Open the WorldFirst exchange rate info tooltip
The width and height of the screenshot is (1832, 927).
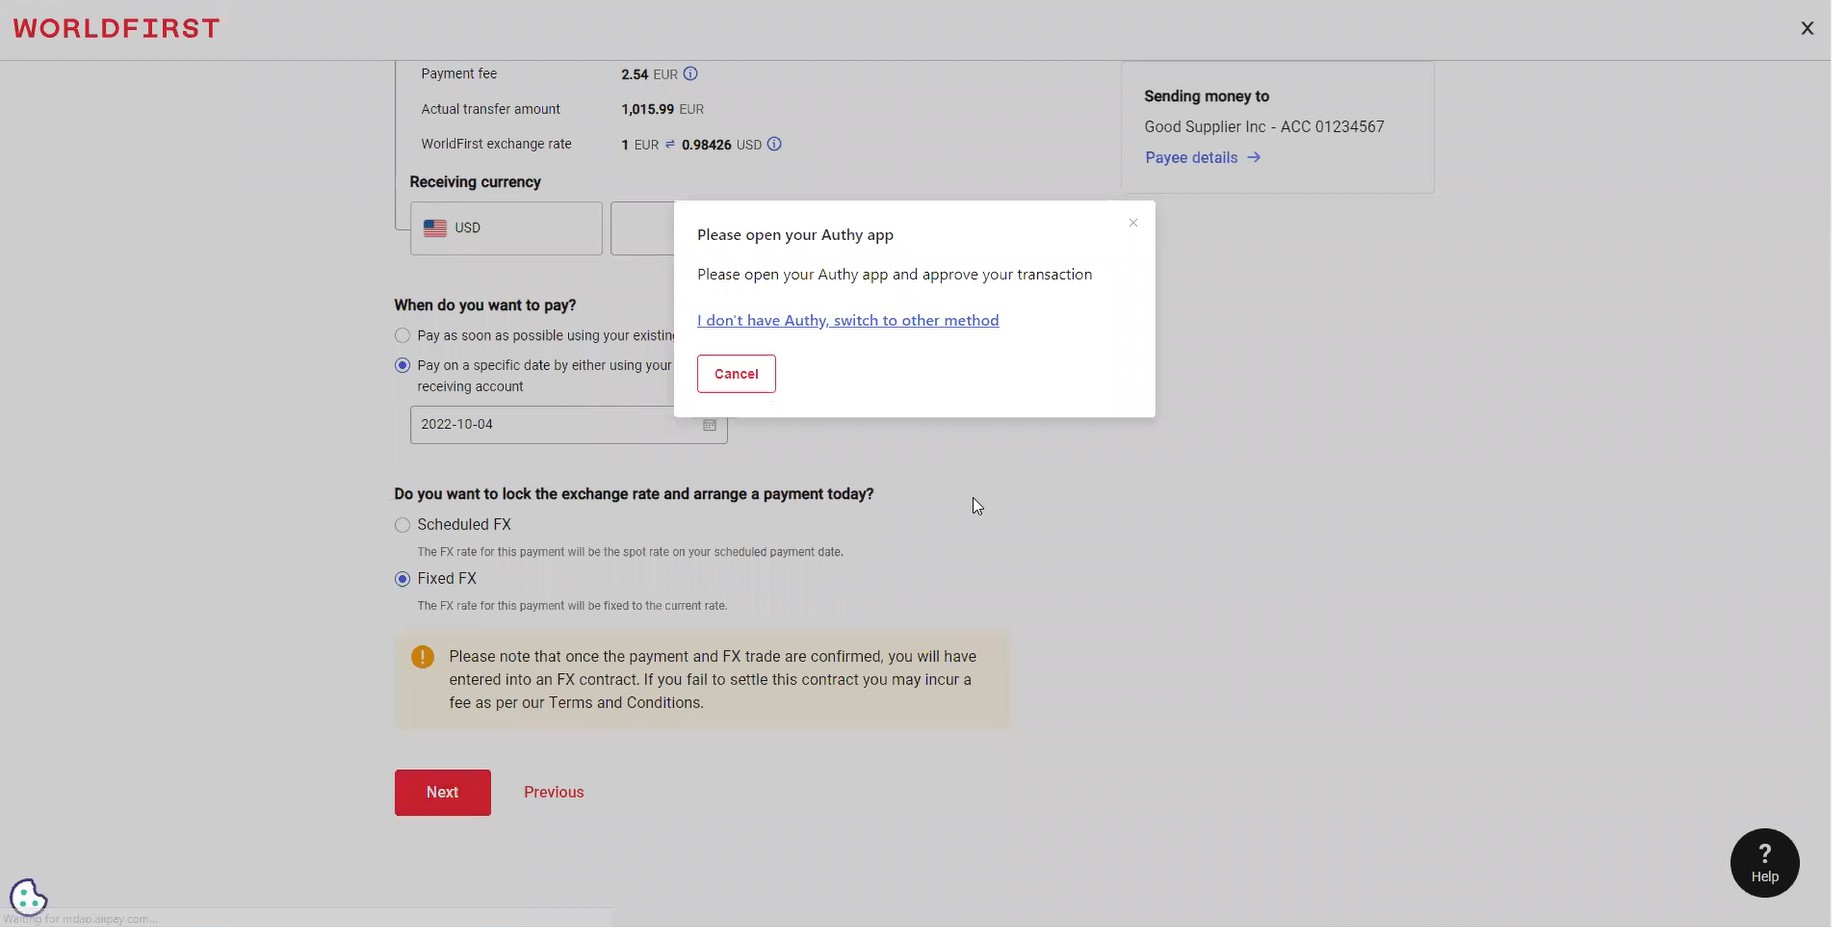[773, 144]
